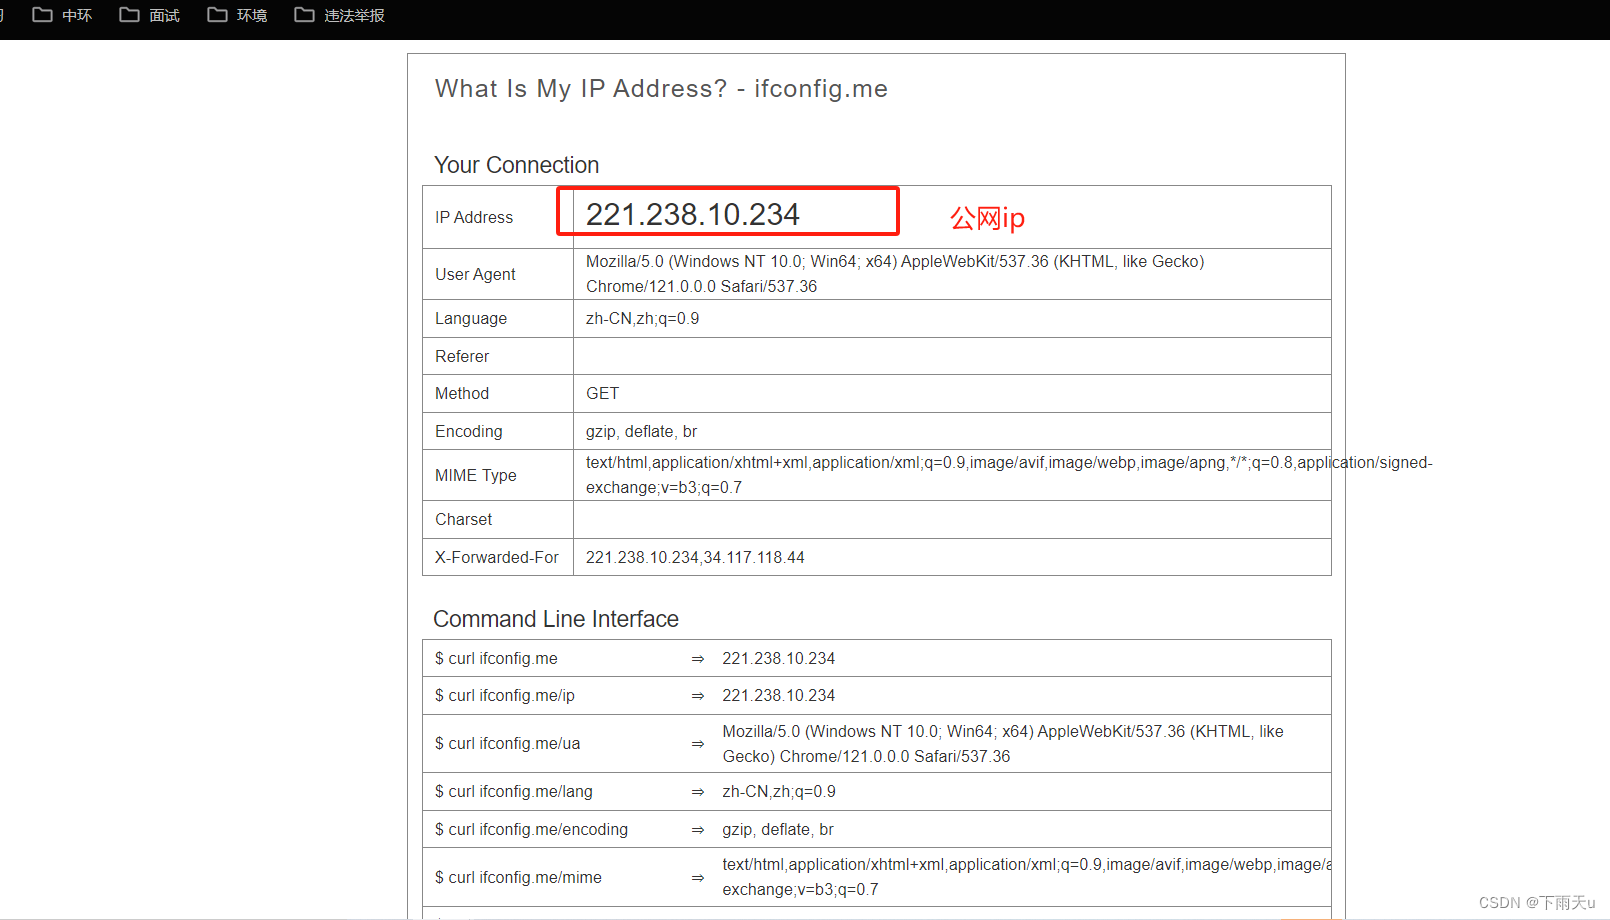Click the Method row label
Image resolution: width=1610 pixels, height=920 pixels.
click(x=462, y=393)
